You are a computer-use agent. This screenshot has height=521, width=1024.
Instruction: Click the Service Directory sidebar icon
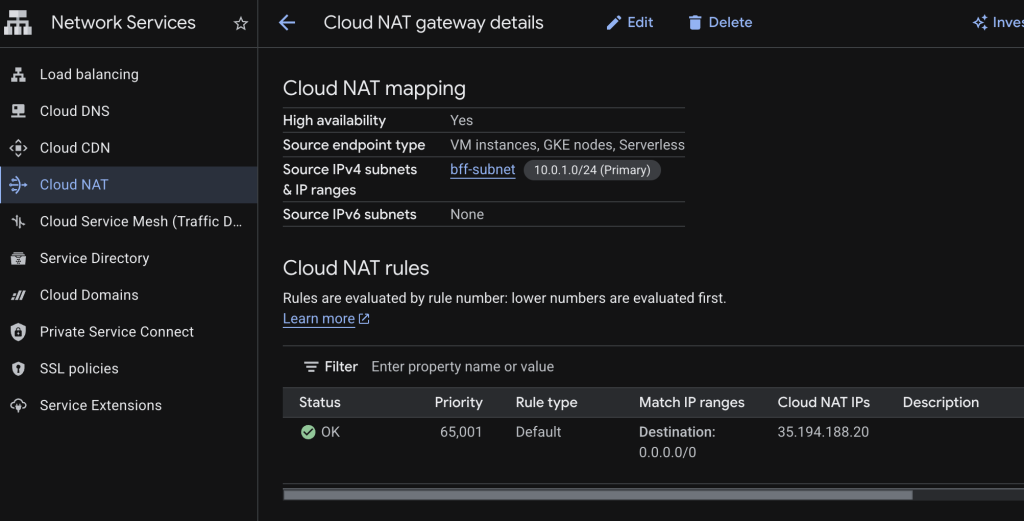(18, 259)
